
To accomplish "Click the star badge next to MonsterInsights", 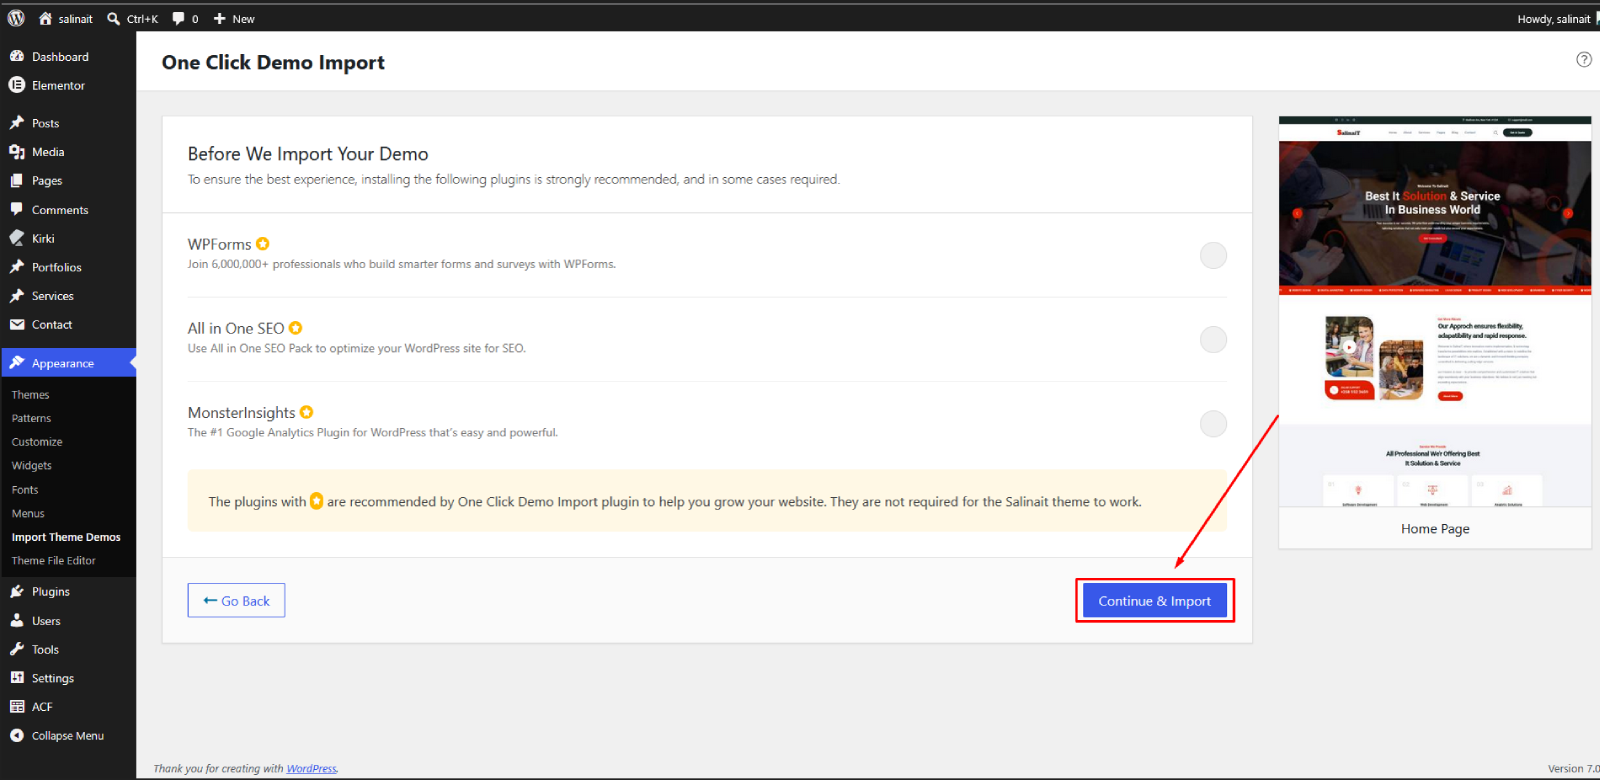I will click(307, 412).
